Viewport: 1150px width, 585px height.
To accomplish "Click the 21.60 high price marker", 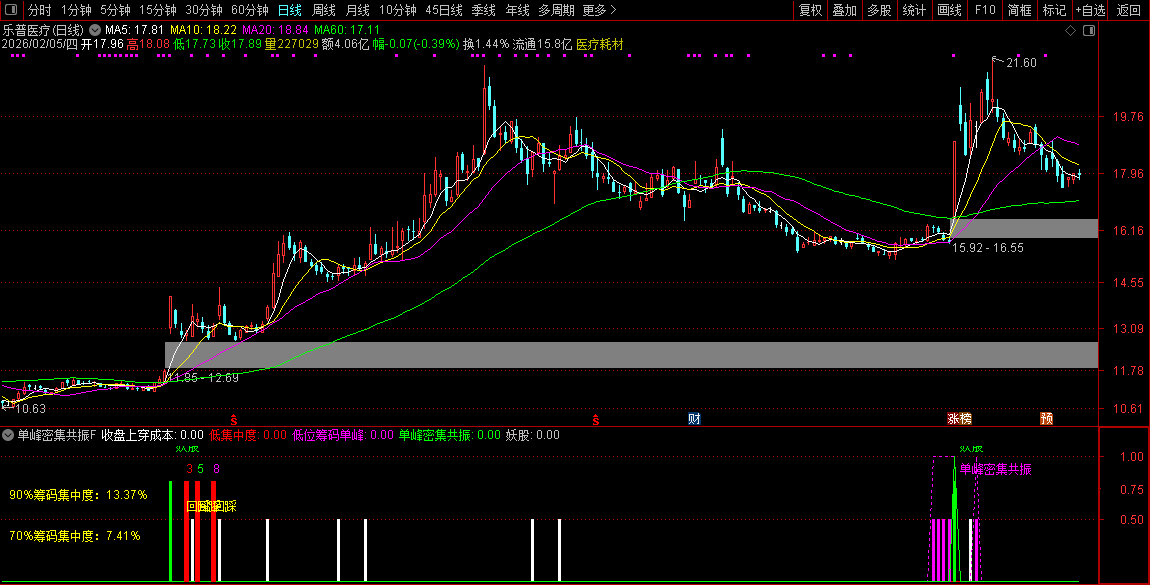I will (1021, 63).
